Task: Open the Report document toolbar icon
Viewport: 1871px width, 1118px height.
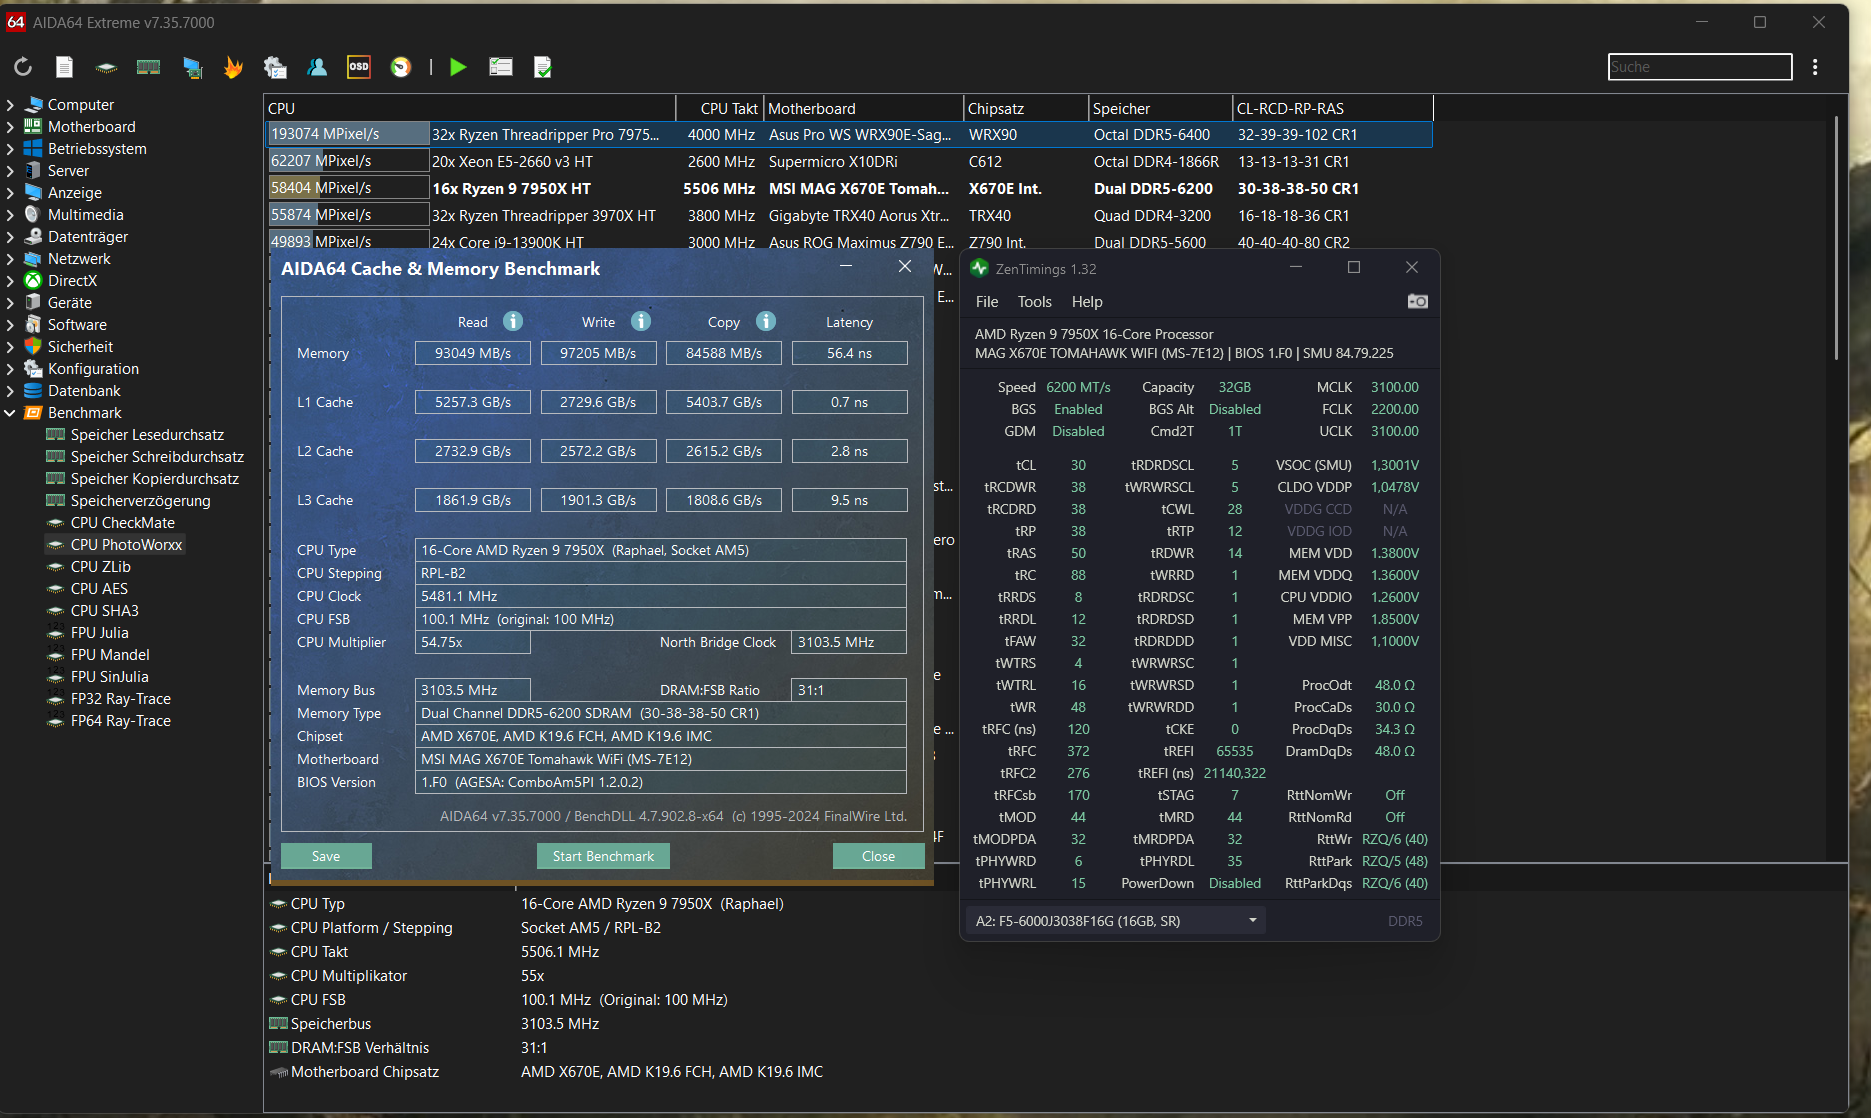Action: click(x=64, y=67)
